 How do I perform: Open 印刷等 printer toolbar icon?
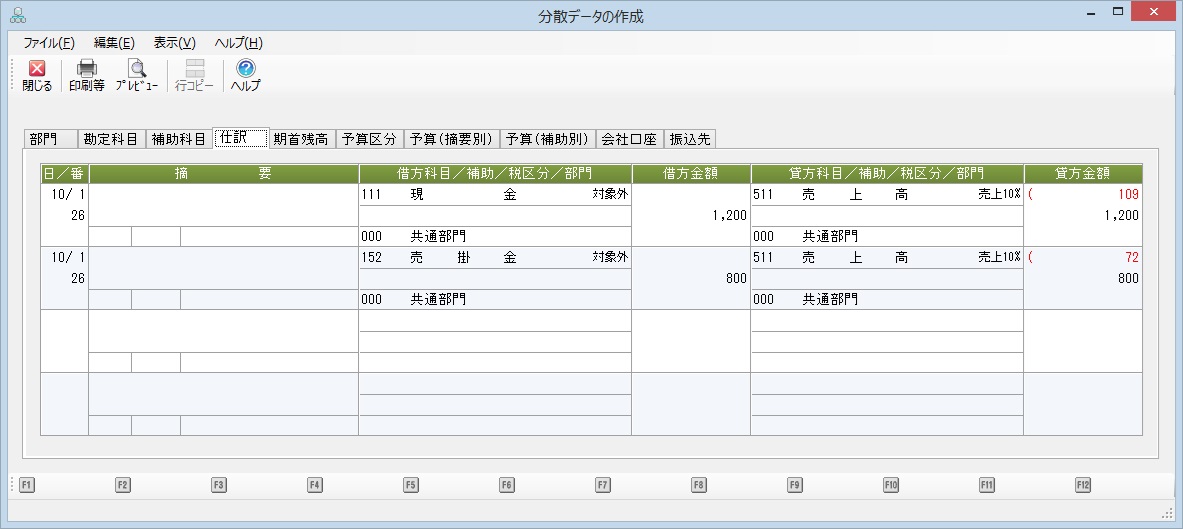click(x=87, y=68)
